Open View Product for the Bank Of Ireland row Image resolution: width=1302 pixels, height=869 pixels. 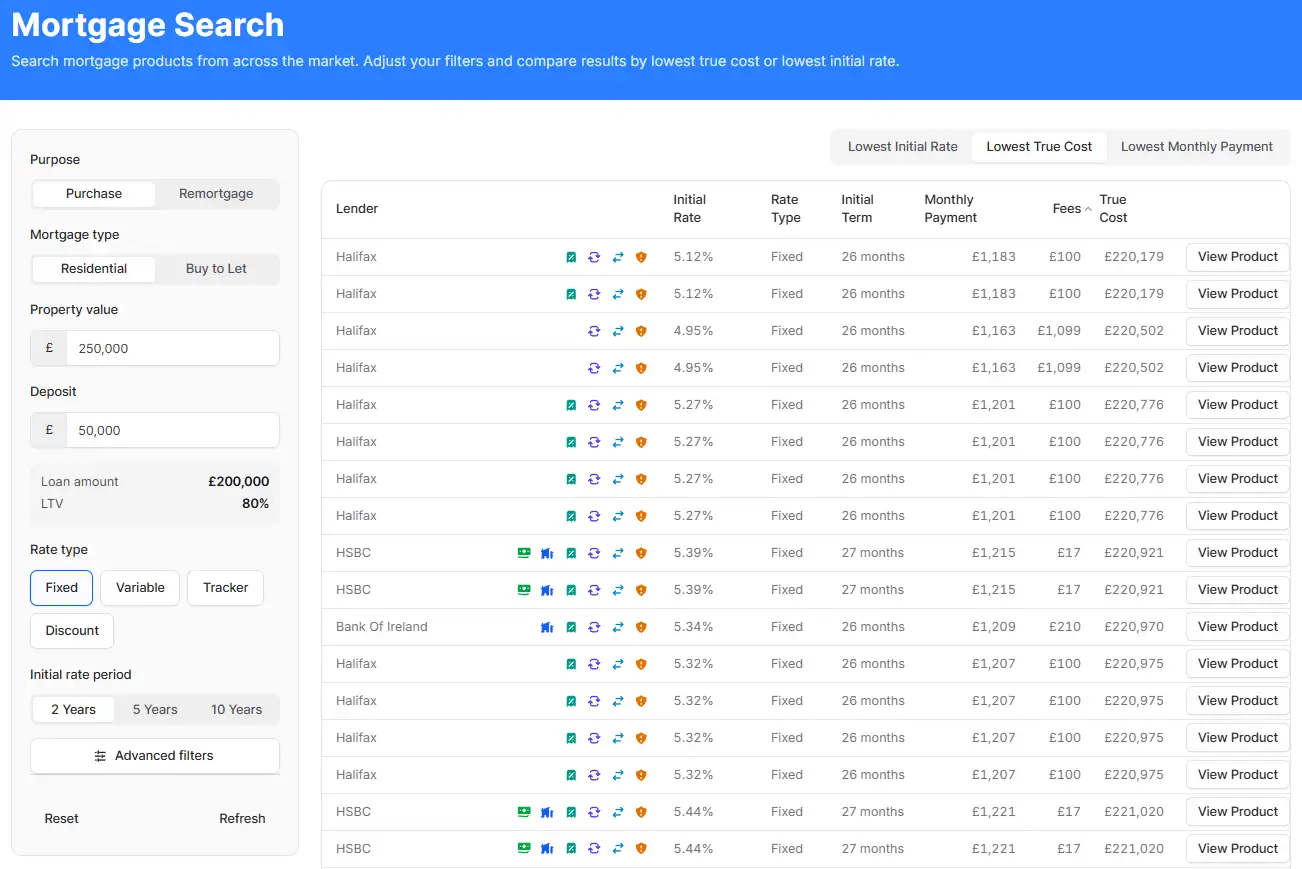1238,627
